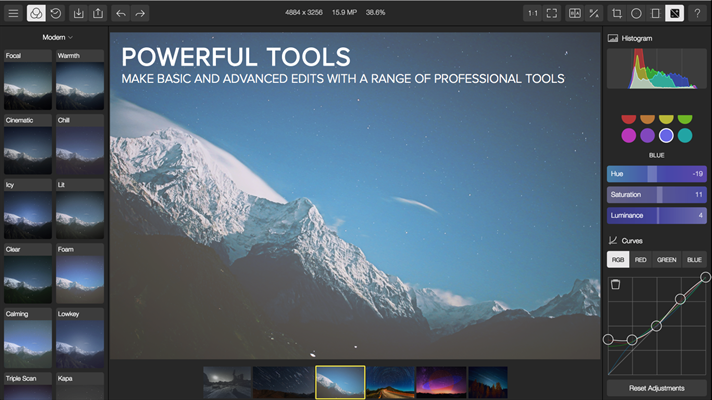Open the selected mountain photo thumbnail
Viewport: 712px width, 400px height.
pyautogui.click(x=340, y=382)
